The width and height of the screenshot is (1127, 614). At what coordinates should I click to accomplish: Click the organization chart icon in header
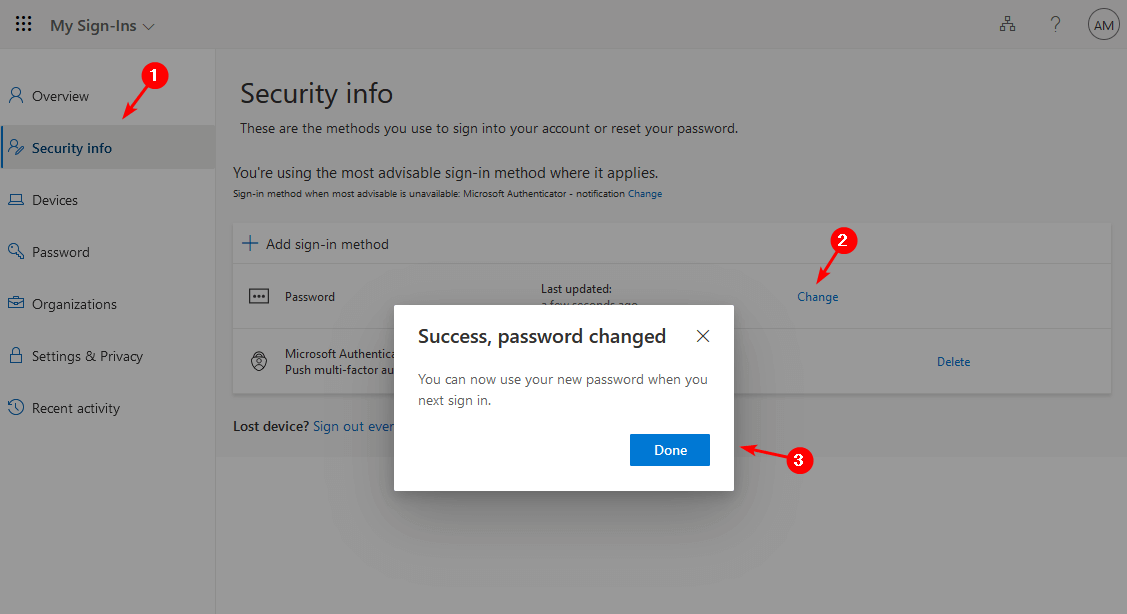[1007, 25]
